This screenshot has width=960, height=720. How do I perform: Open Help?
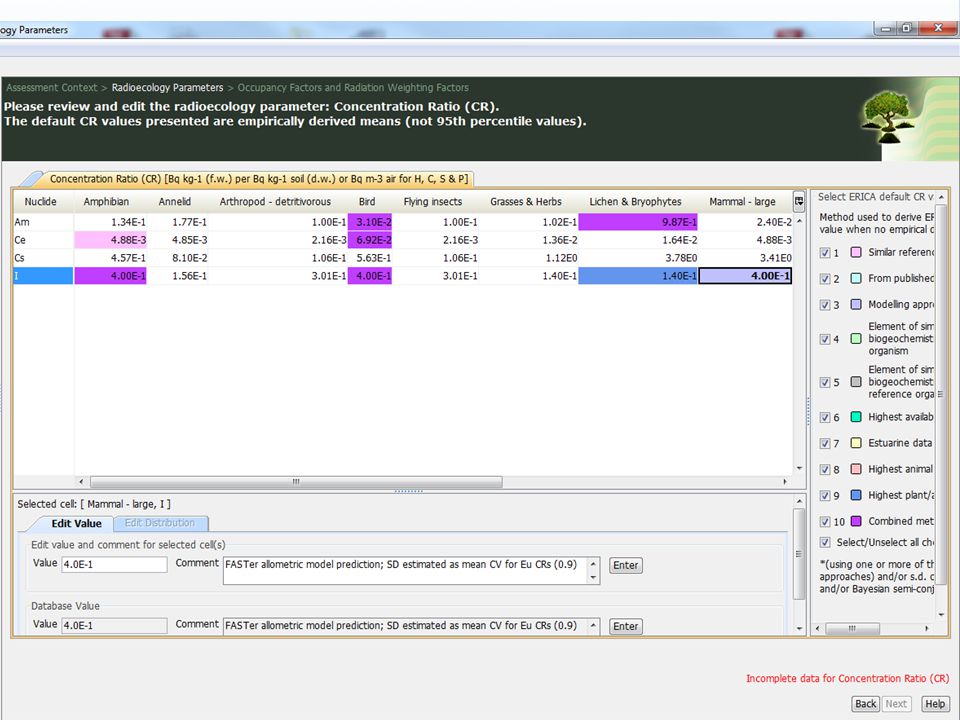(935, 704)
